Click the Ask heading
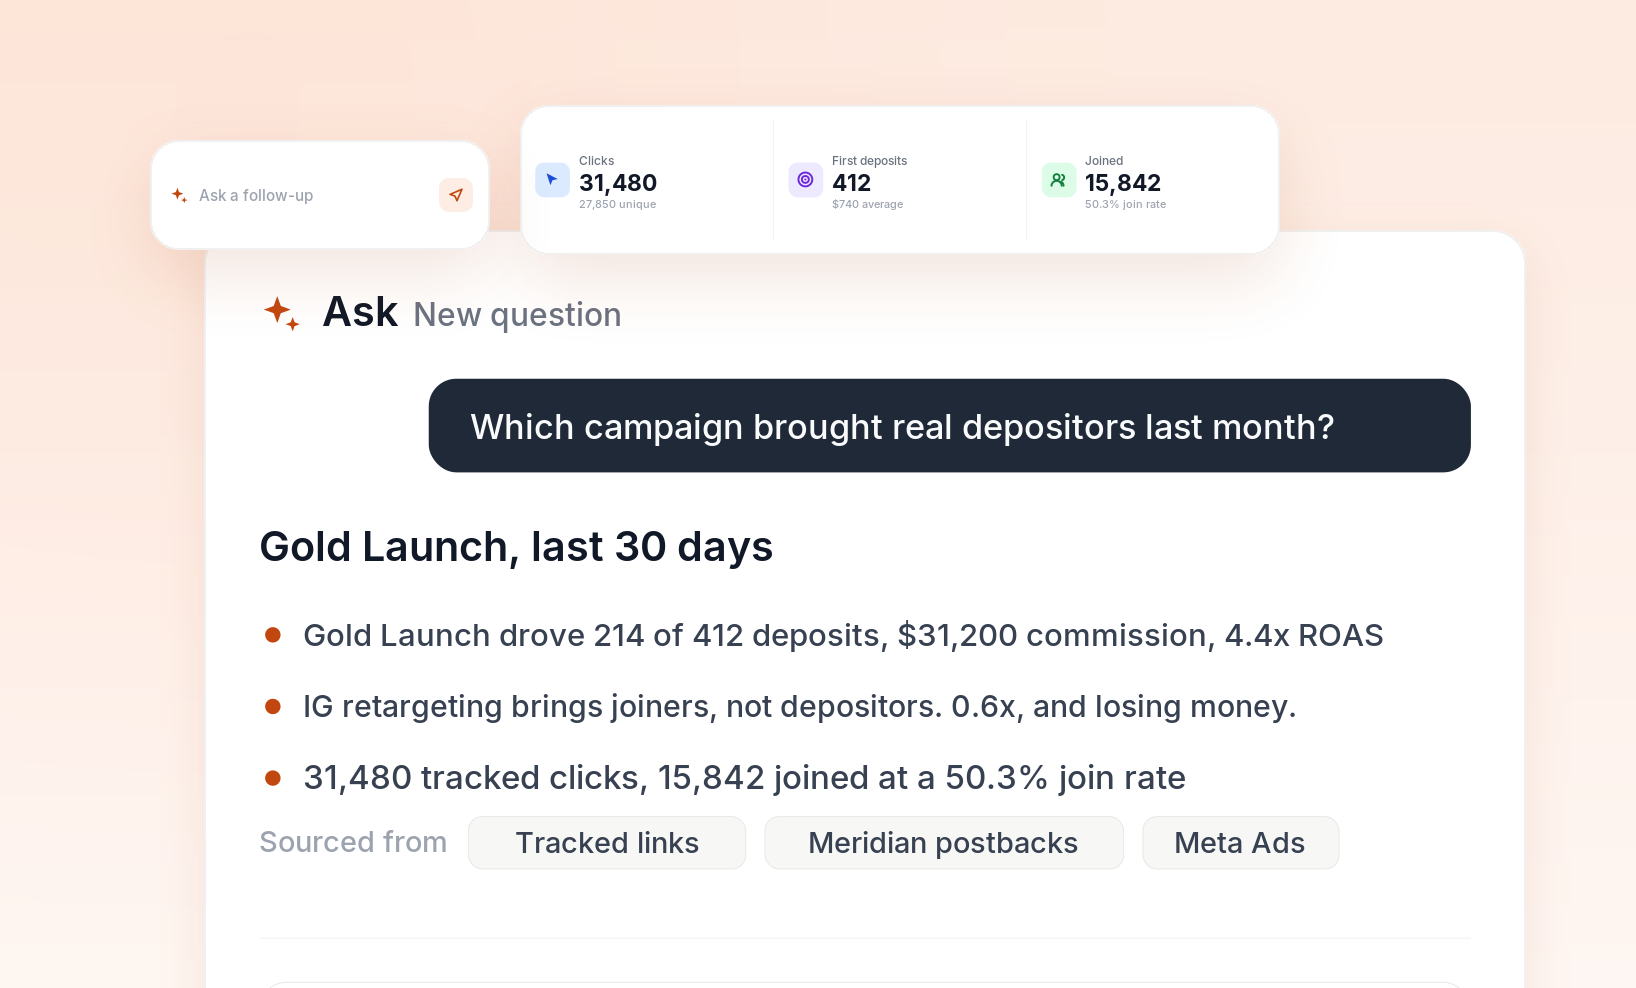Screen dimensions: 1636x988 click(360, 312)
